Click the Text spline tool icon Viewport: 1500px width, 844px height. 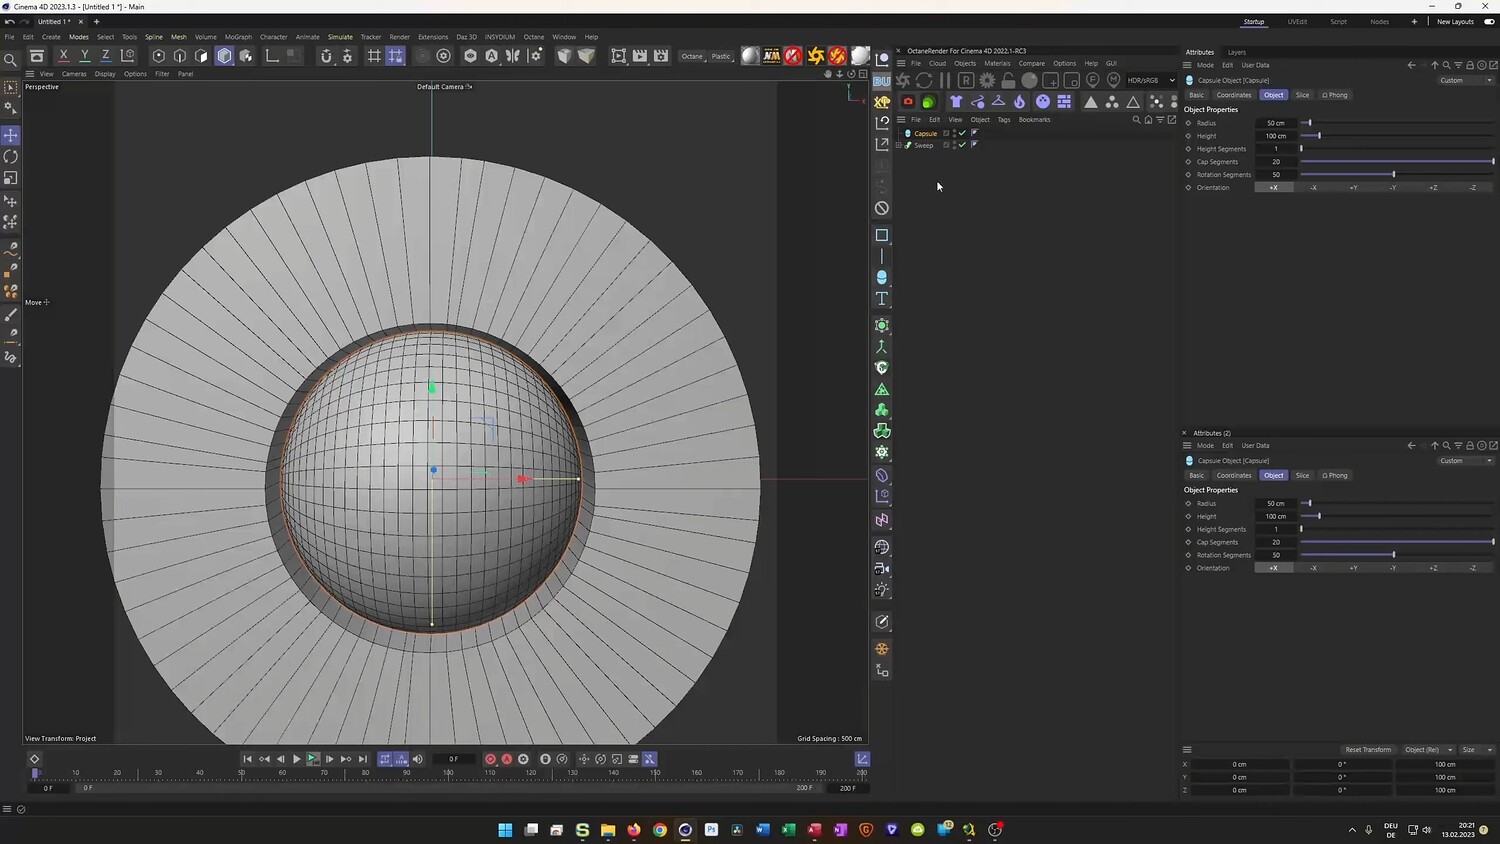882,299
